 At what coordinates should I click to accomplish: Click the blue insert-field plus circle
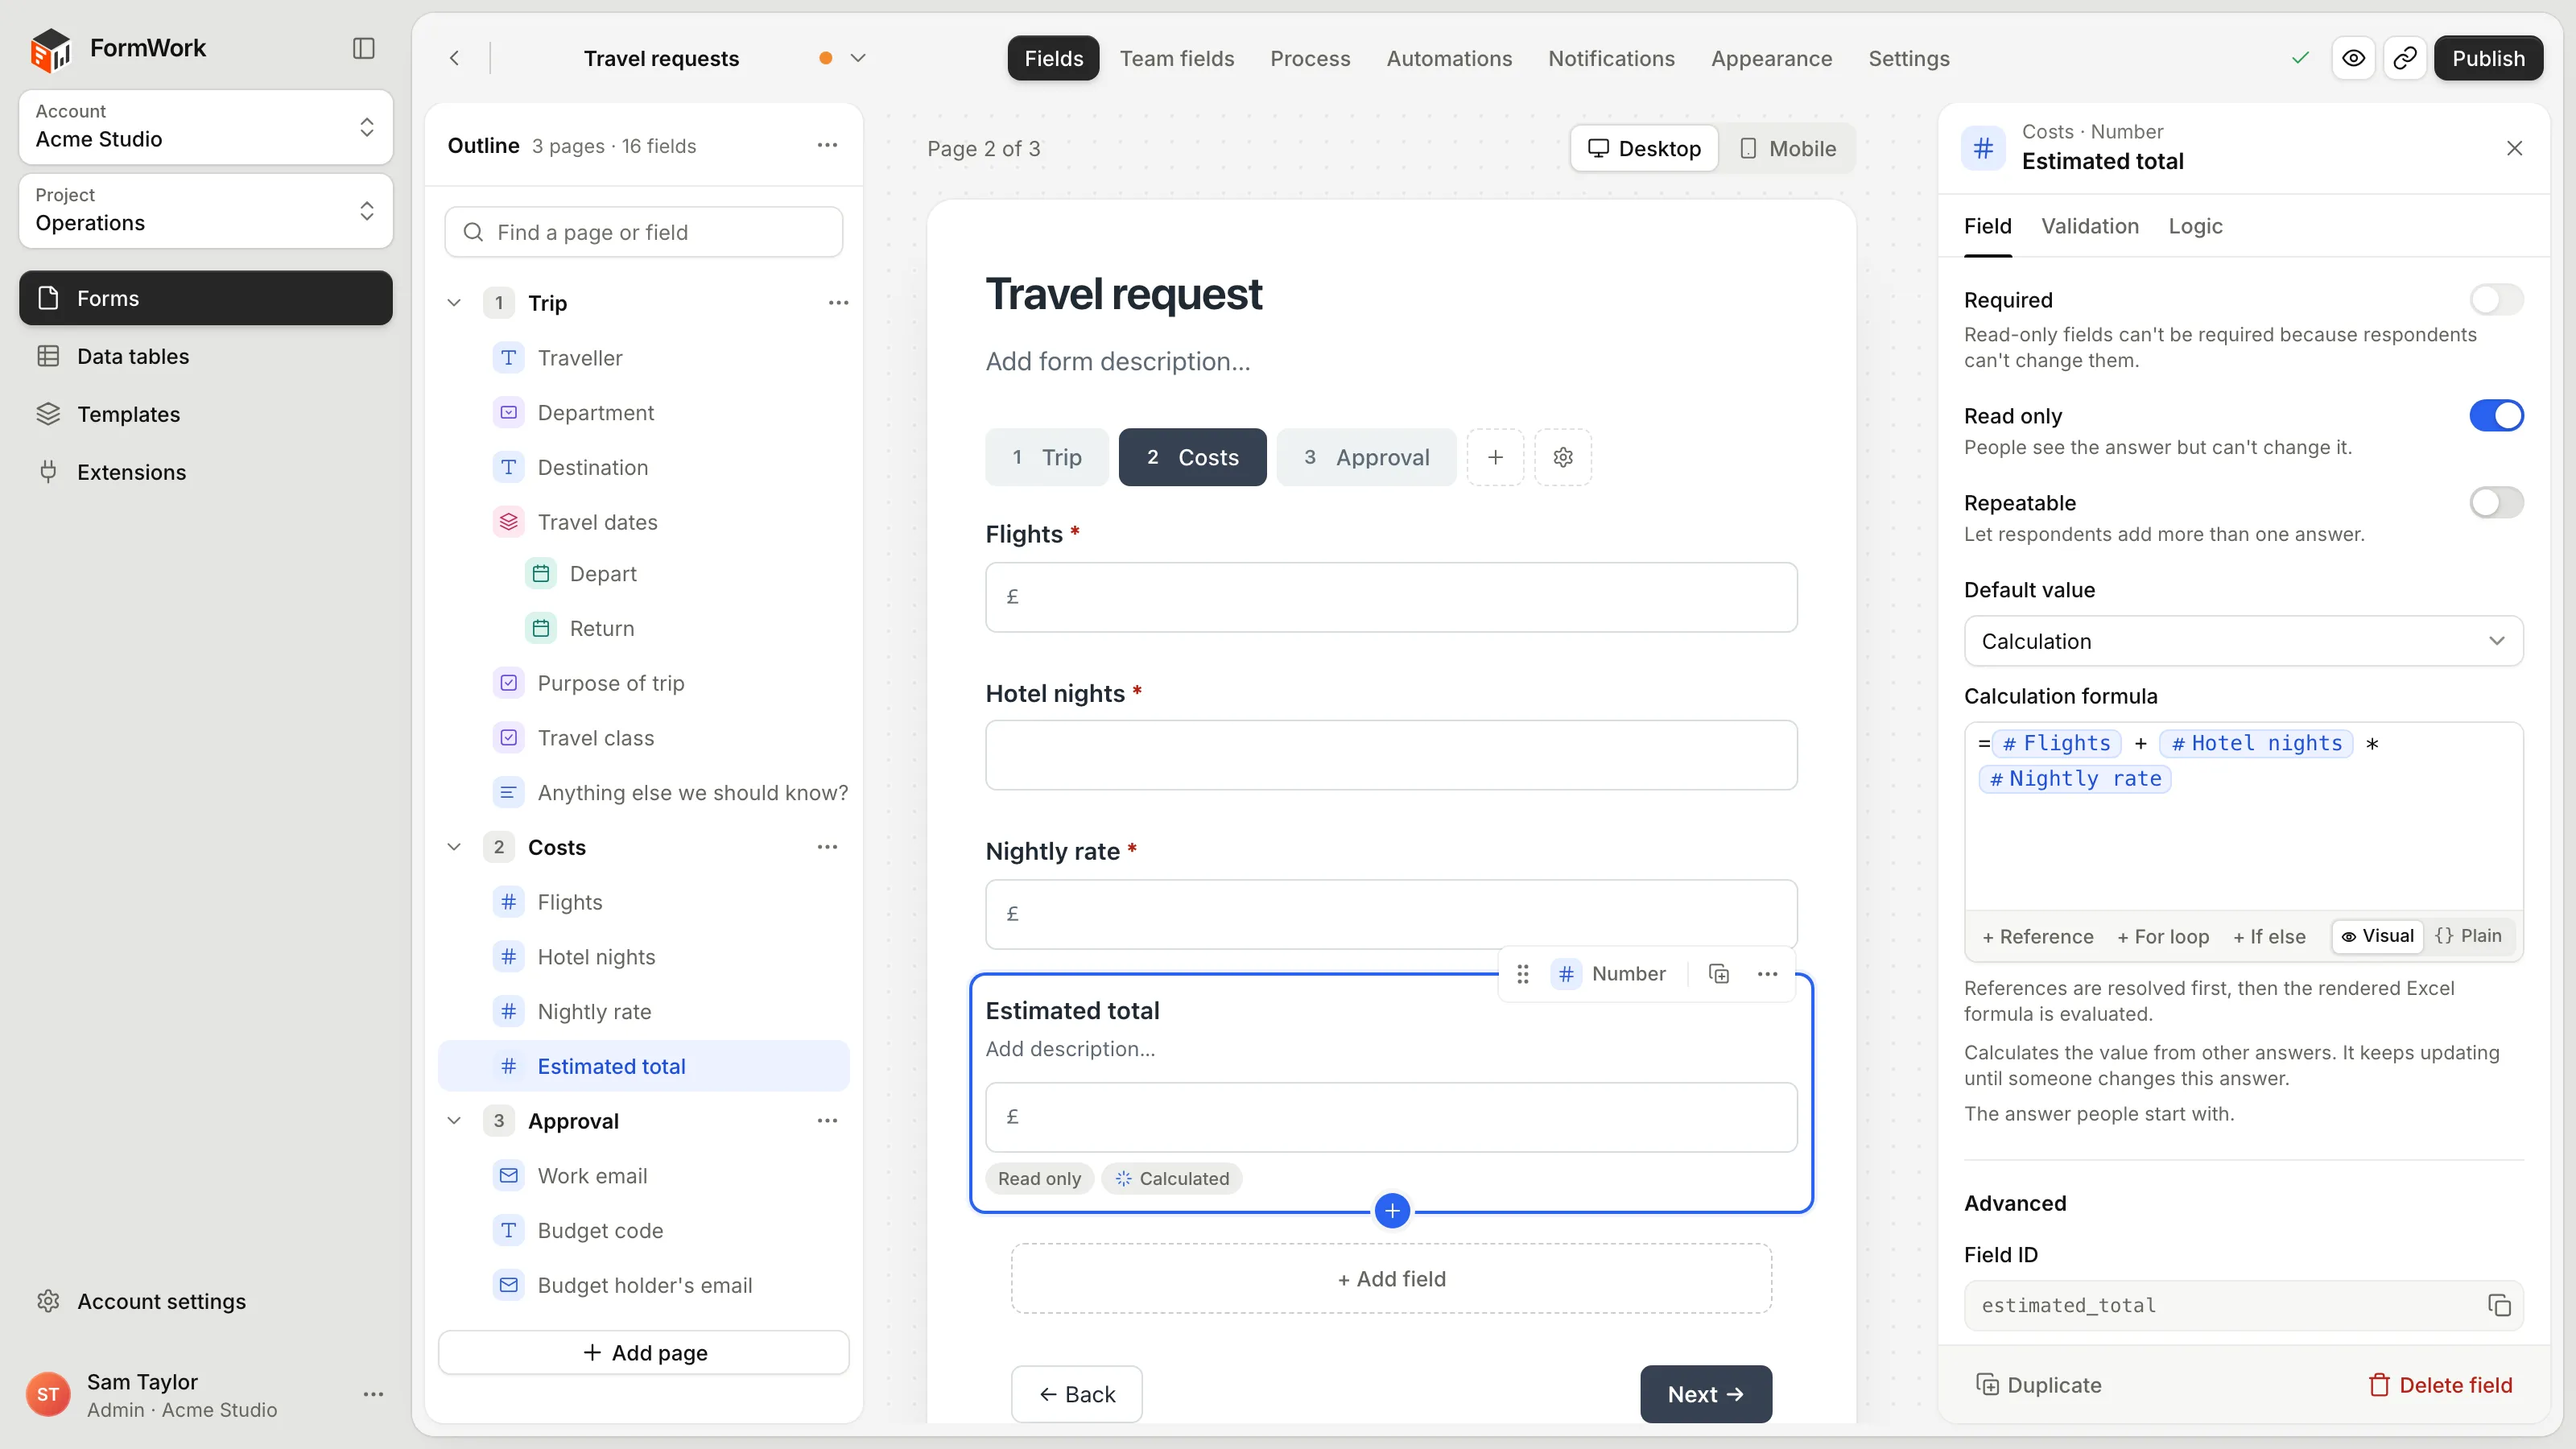1392,1210
